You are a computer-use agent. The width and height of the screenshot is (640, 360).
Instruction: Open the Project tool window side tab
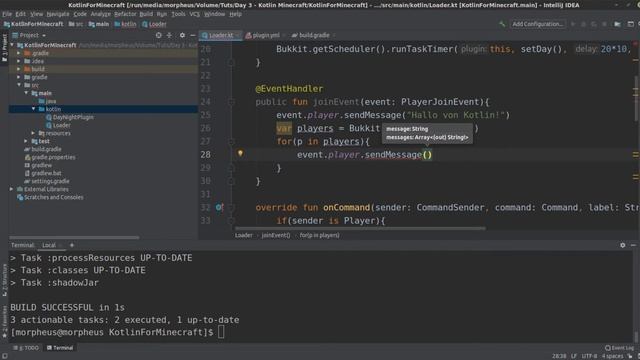point(4,48)
